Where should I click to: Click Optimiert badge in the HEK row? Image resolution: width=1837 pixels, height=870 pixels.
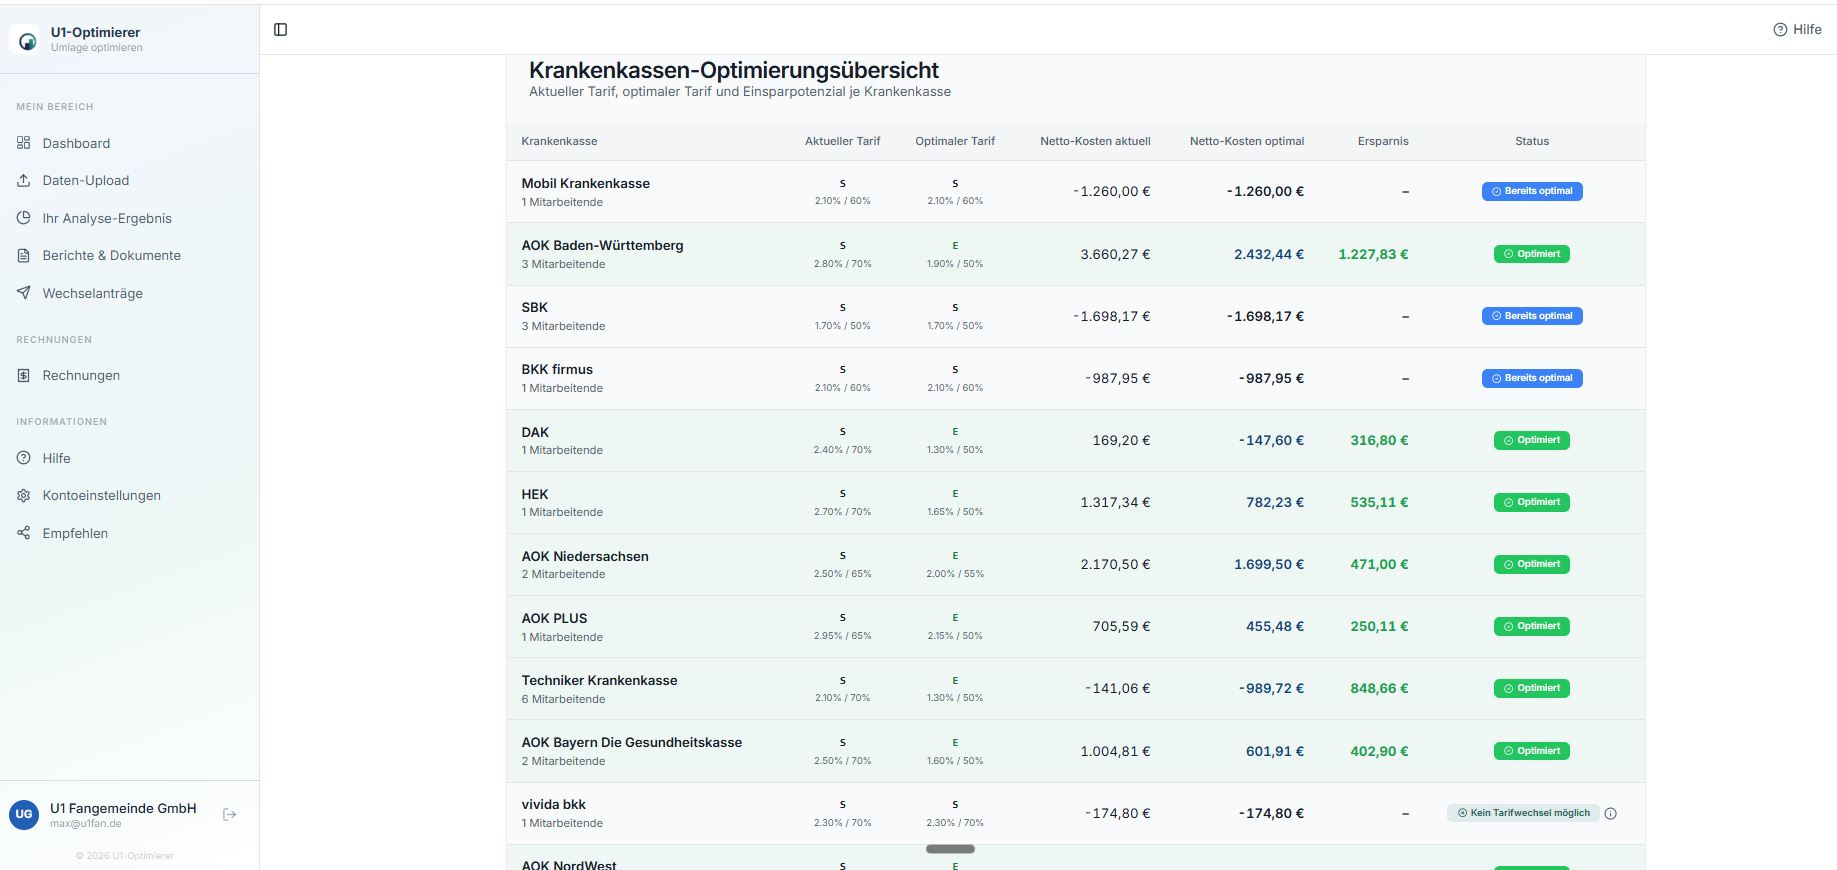point(1532,502)
